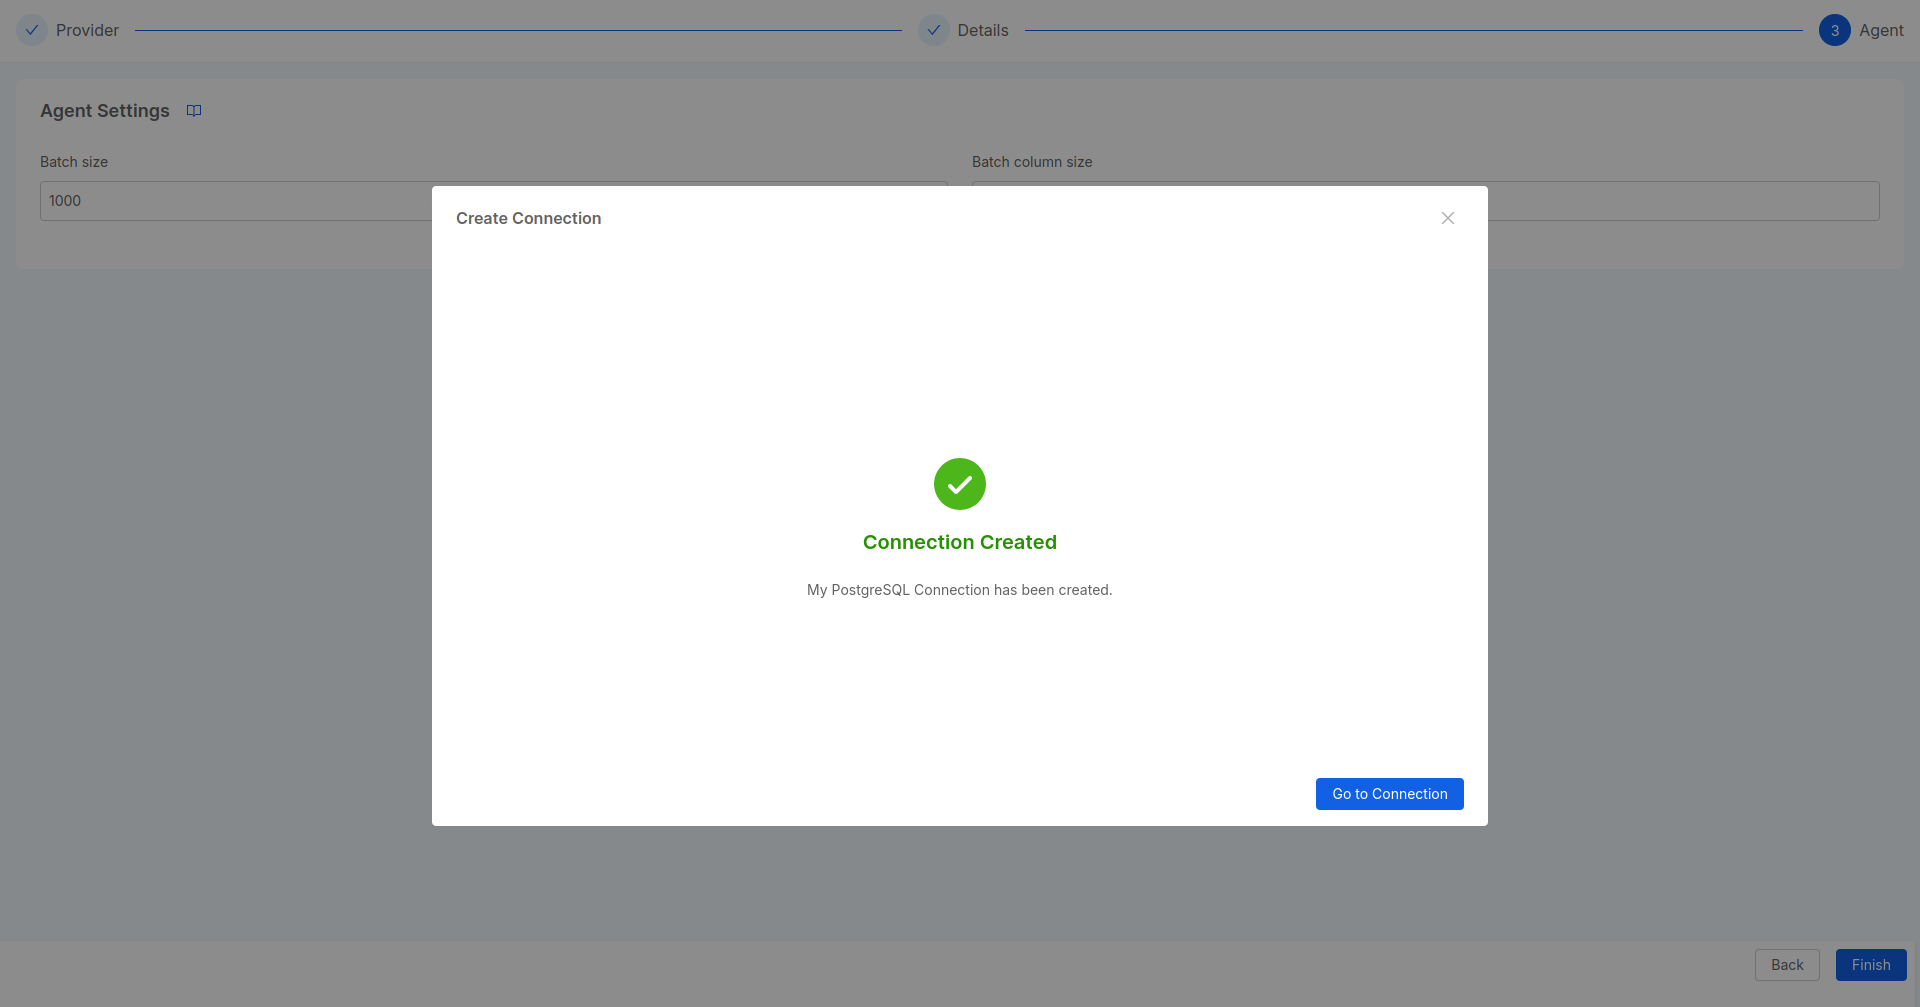The image size is (1920, 1007).
Task: Select the Provider step in the wizard stepper
Action: [x=89, y=30]
